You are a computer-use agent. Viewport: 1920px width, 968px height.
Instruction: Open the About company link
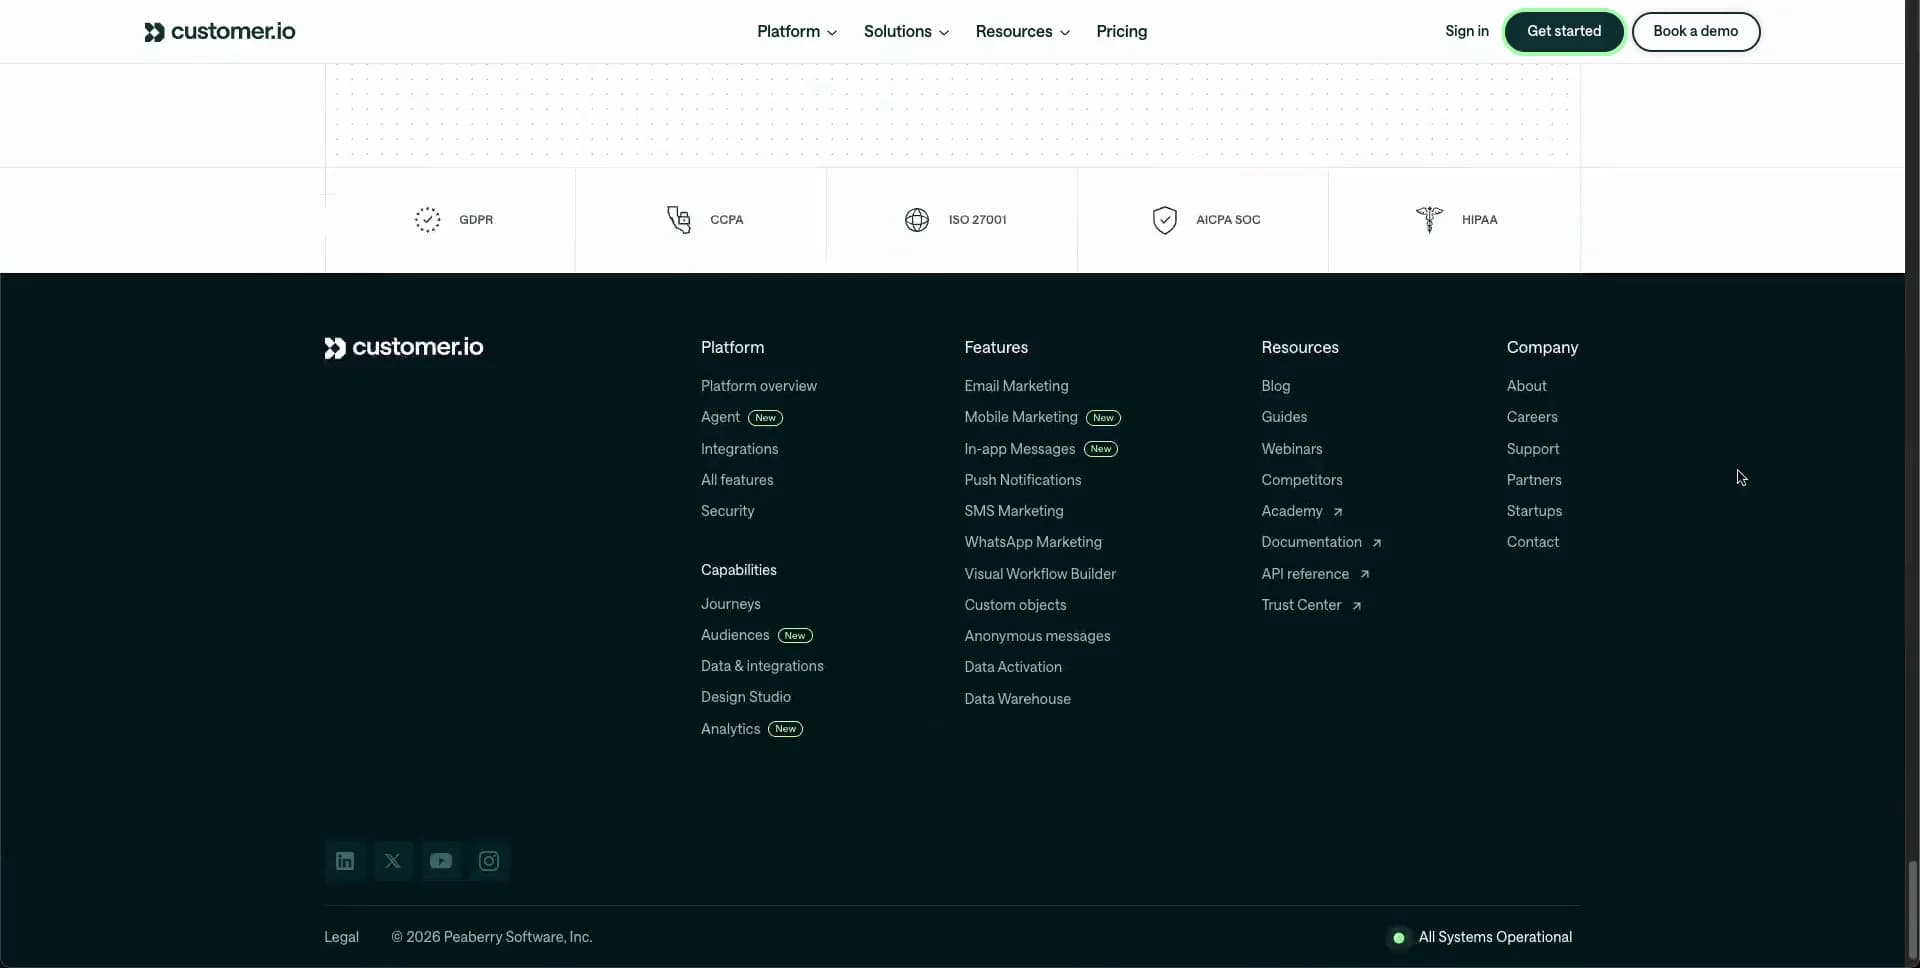coord(1527,386)
